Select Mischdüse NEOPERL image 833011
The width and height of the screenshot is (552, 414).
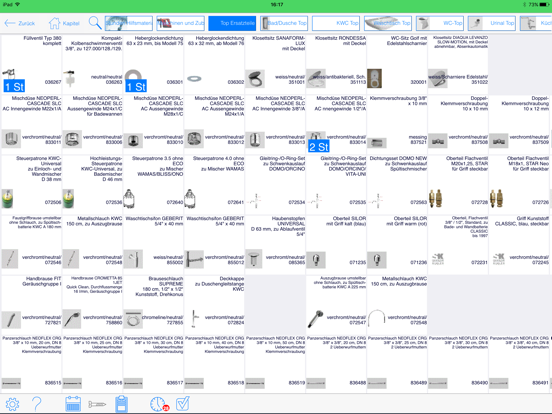(x=11, y=139)
